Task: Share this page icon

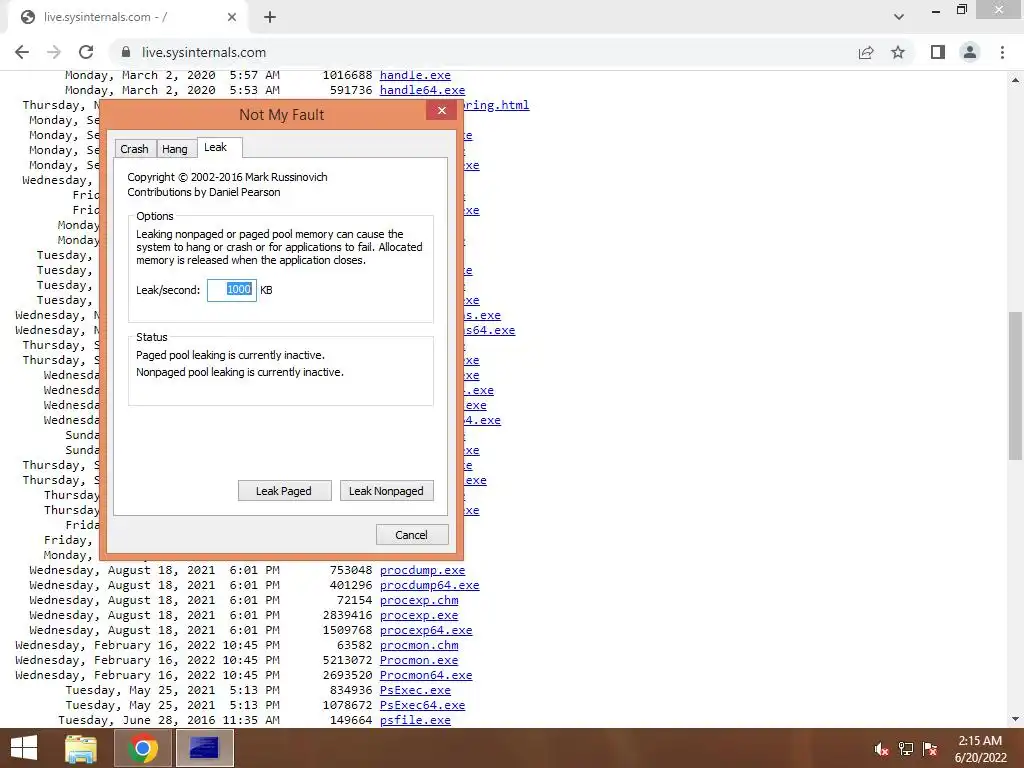Action: click(866, 52)
